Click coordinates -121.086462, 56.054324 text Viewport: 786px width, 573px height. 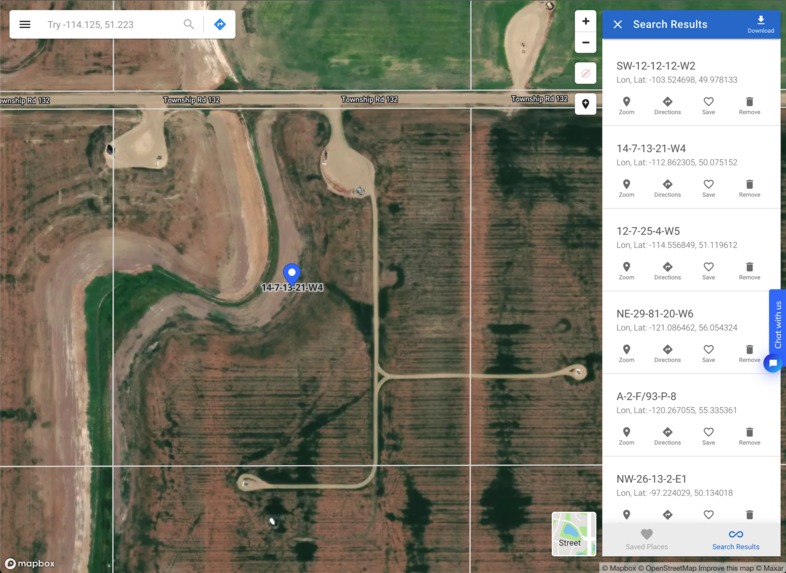[x=693, y=328]
